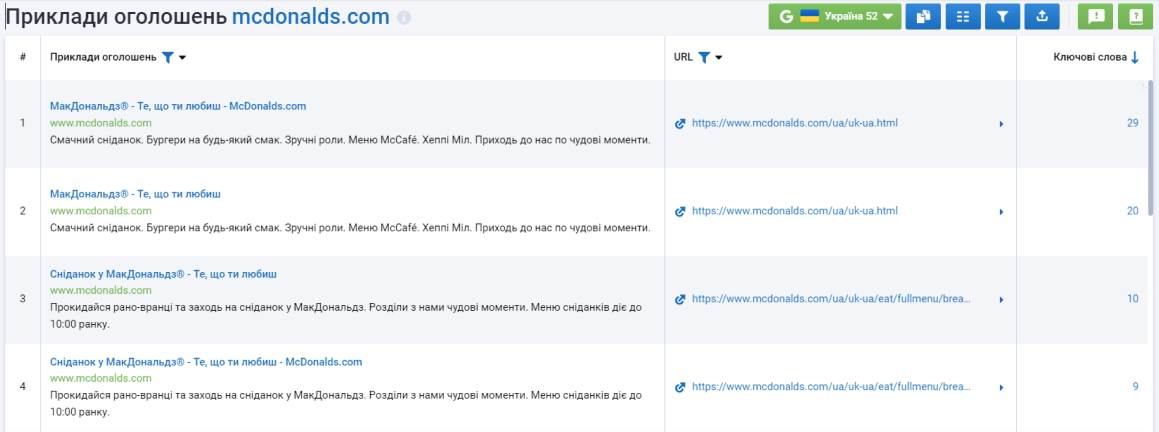Open the green help question-mark button
This screenshot has height=432, width=1159.
(1136, 16)
